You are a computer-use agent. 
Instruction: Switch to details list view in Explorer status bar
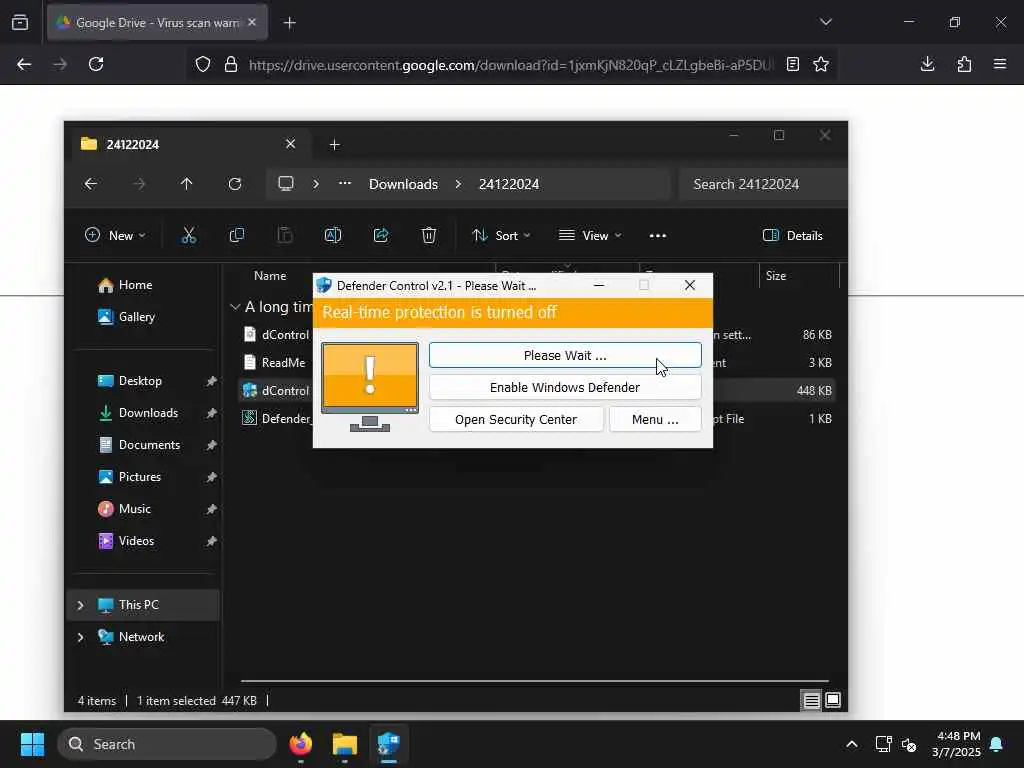tap(811, 700)
